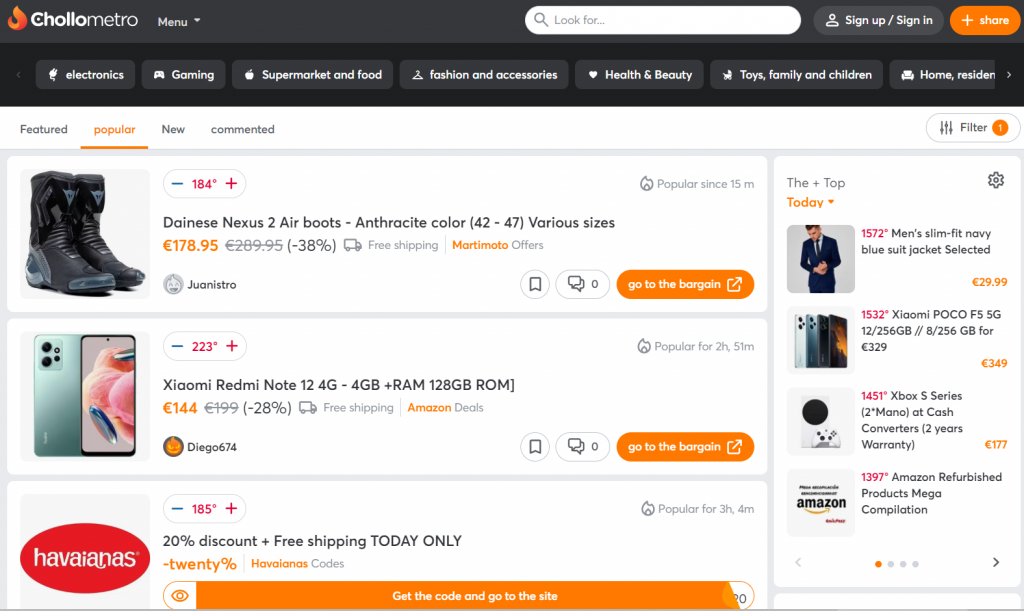Select the electronics category
The width and height of the screenshot is (1024, 611).
(x=86, y=75)
